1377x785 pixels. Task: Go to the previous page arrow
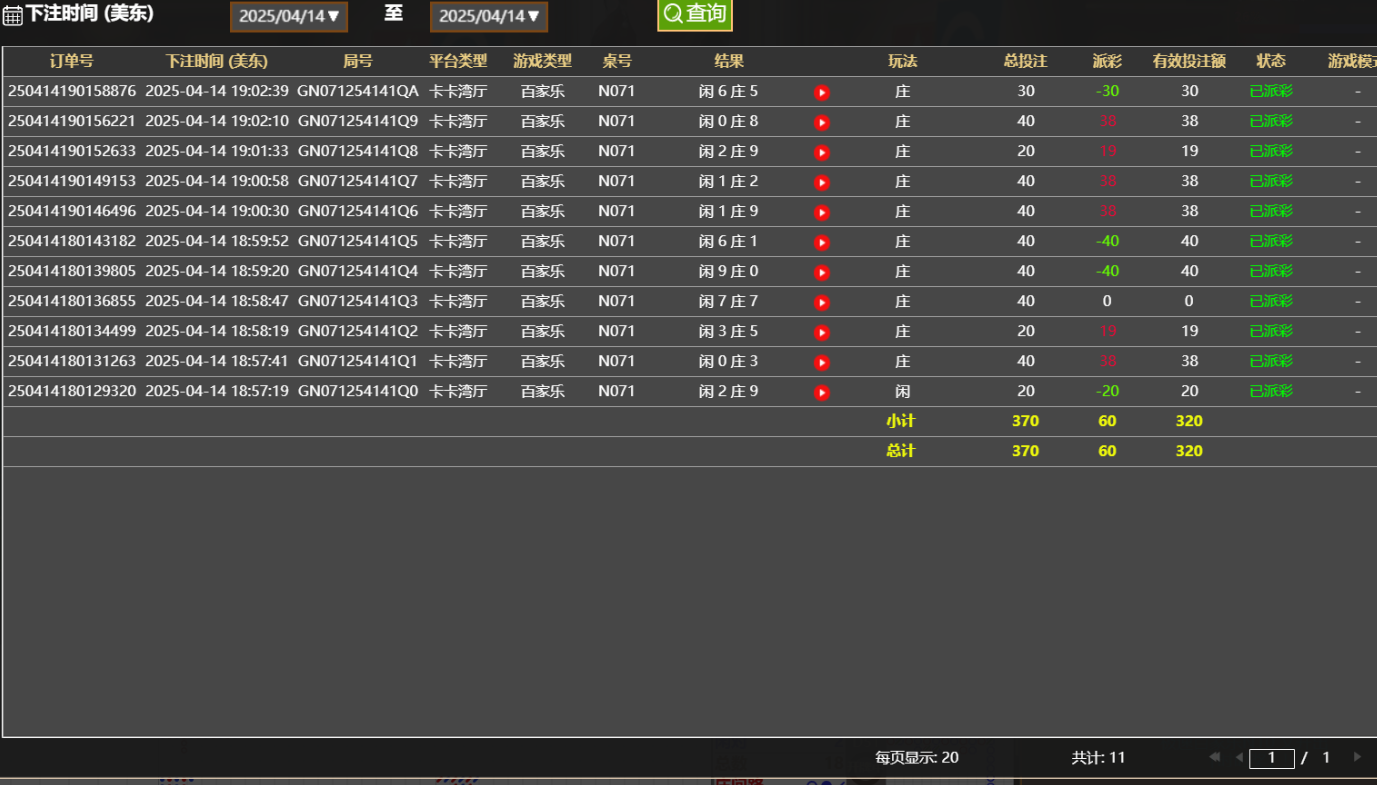(x=1239, y=757)
